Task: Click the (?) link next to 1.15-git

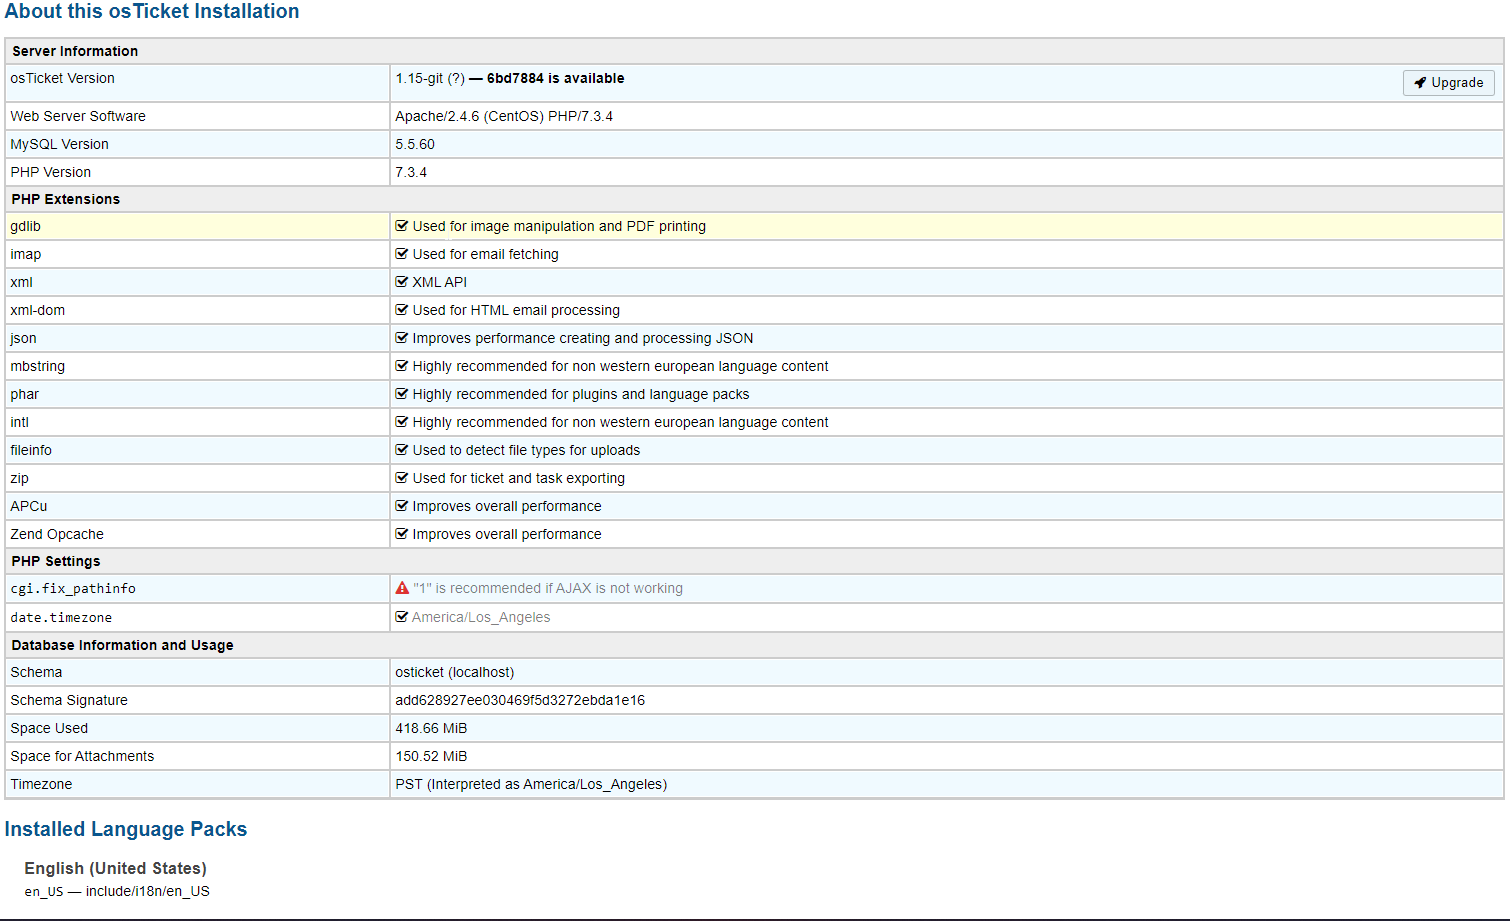Action: coord(456,78)
